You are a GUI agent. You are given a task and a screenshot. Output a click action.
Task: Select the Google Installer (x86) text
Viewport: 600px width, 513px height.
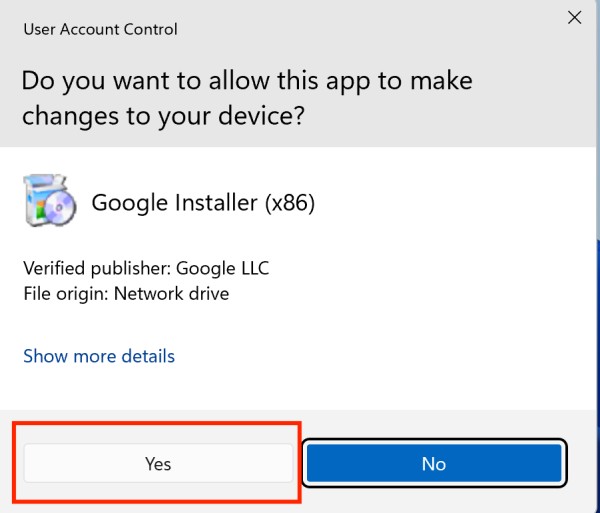(203, 202)
